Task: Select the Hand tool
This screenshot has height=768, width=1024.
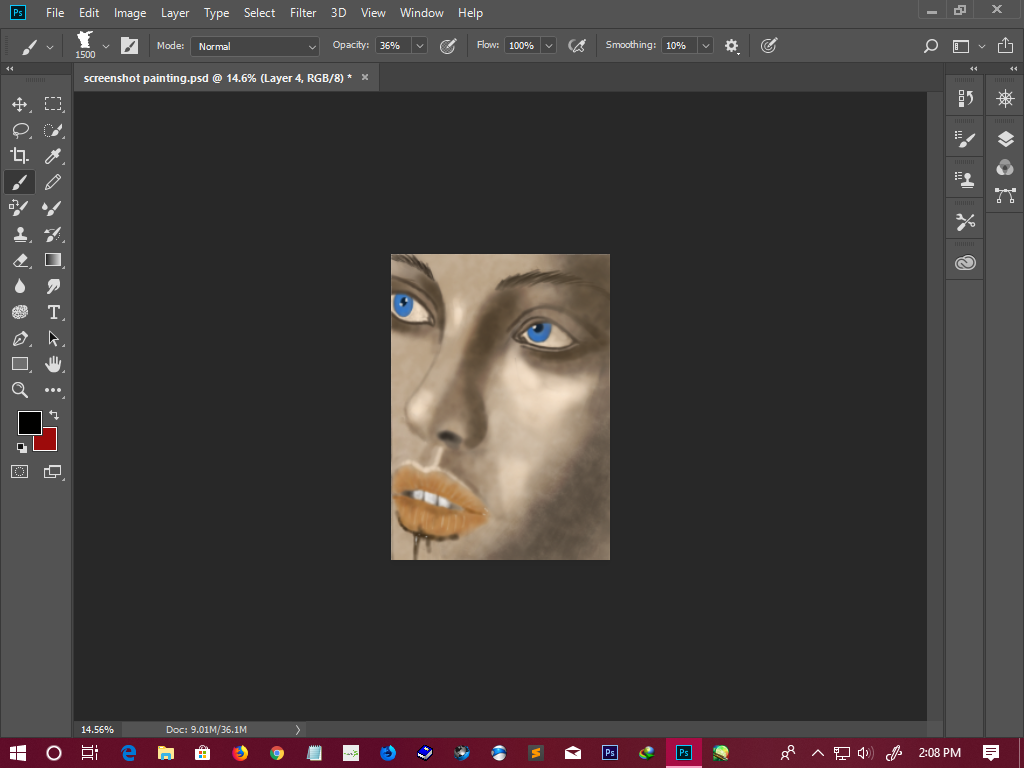Action: 53,364
